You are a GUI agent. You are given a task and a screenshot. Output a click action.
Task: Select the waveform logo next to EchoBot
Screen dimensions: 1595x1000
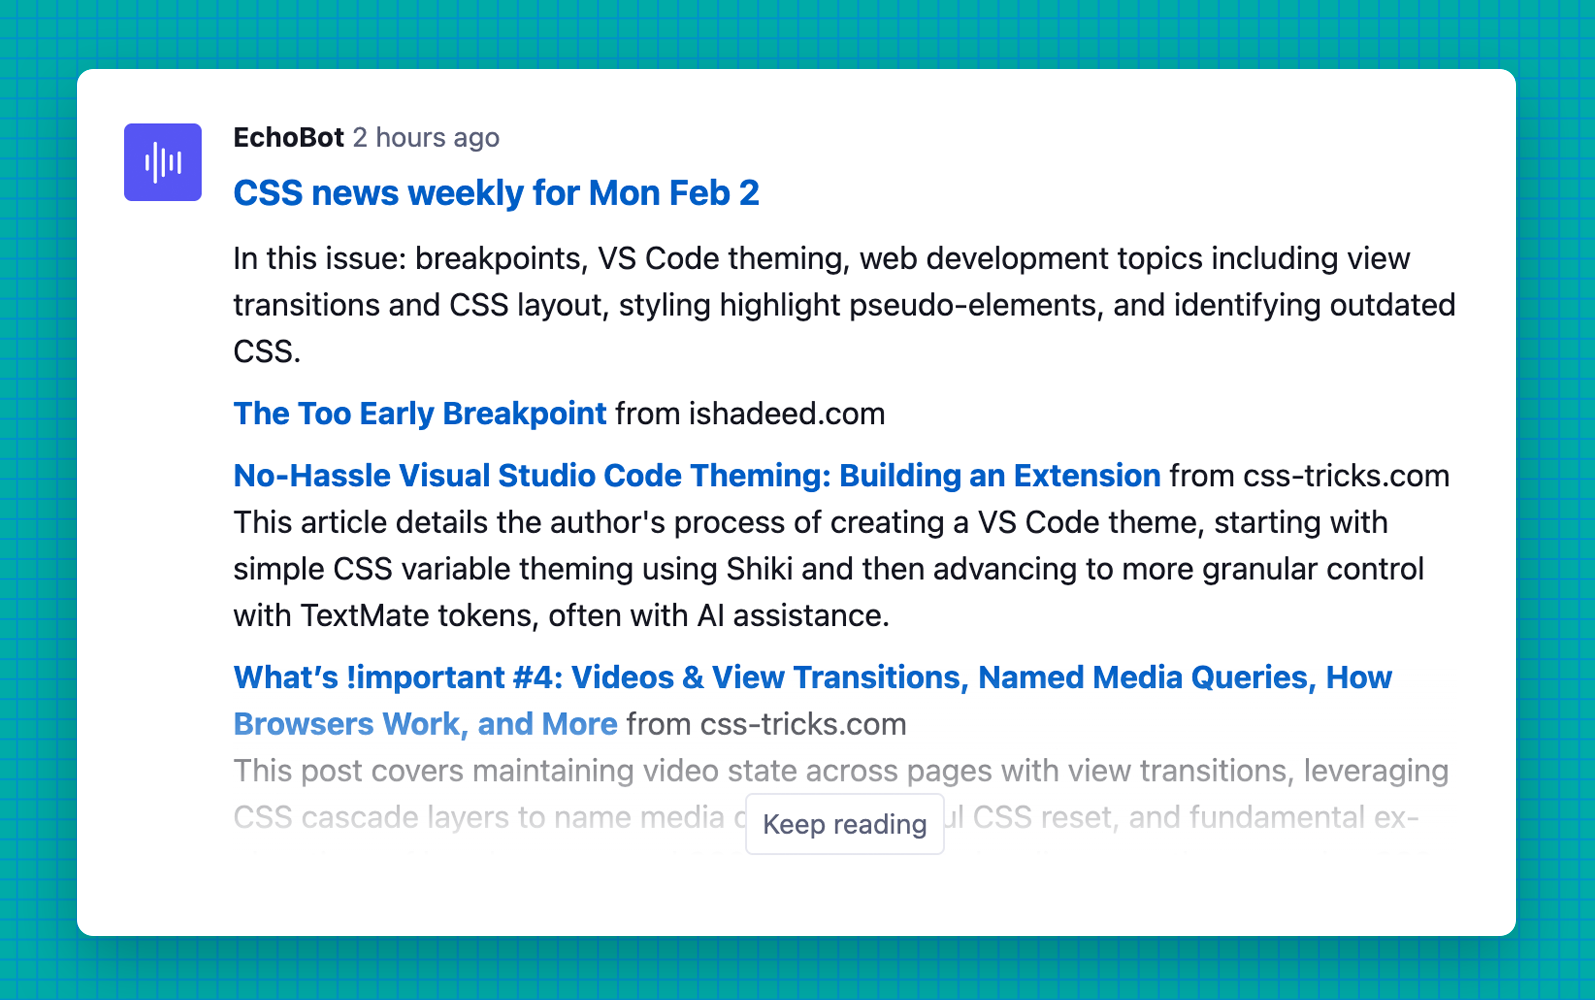(x=162, y=161)
